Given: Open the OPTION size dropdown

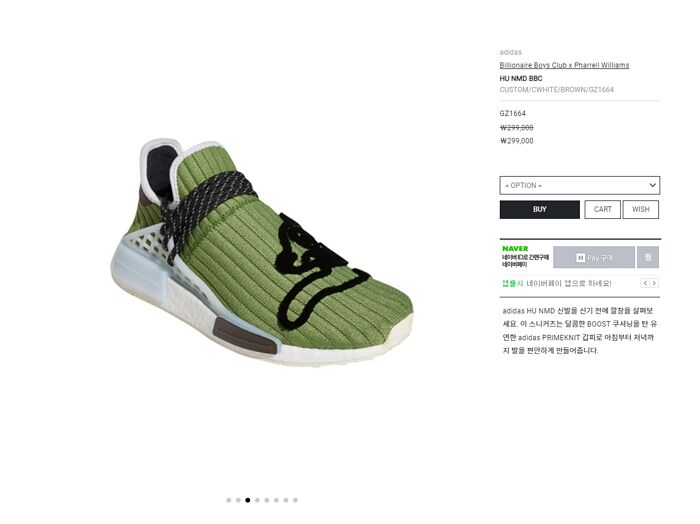Looking at the screenshot, I should (x=579, y=185).
